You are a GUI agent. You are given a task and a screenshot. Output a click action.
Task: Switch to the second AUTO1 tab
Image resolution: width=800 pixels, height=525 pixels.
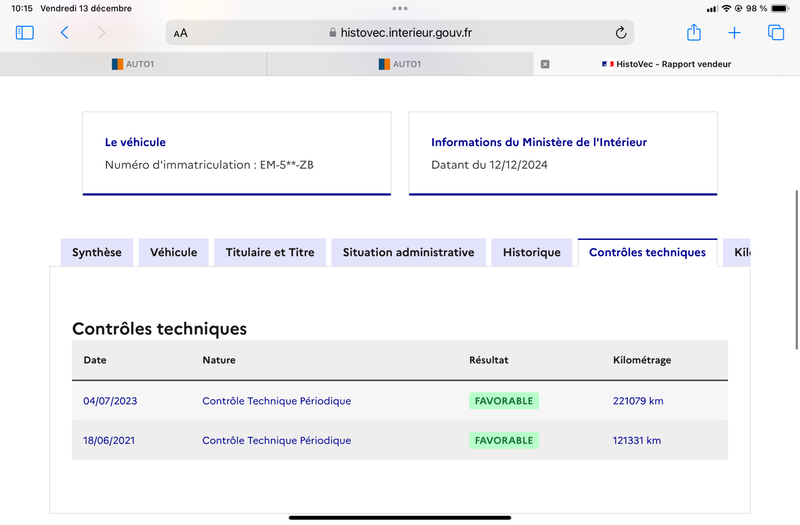coord(400,64)
